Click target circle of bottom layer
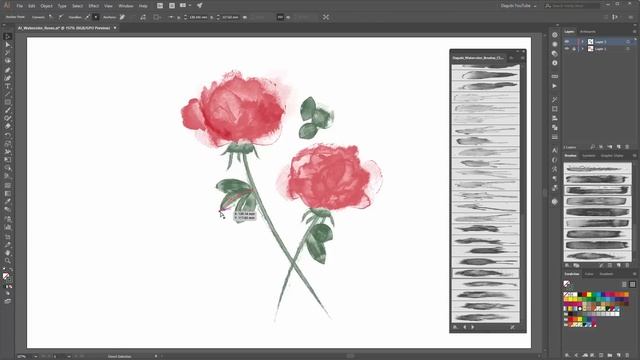This screenshot has width=640, height=360. [x=628, y=49]
